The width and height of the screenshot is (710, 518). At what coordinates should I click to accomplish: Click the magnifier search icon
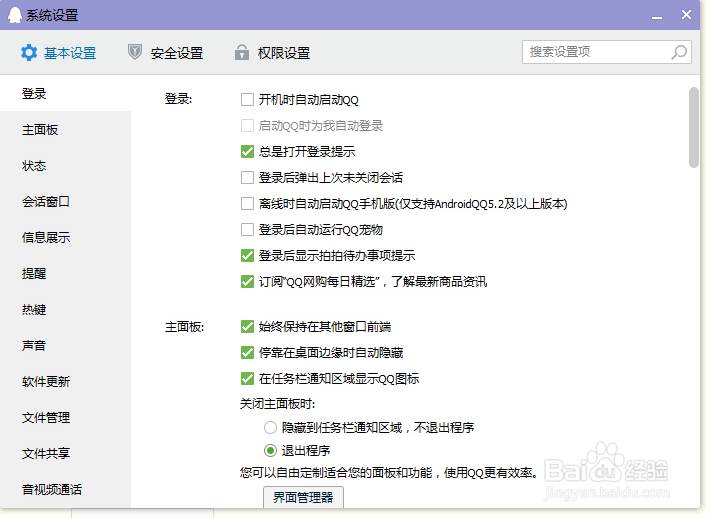coord(679,52)
